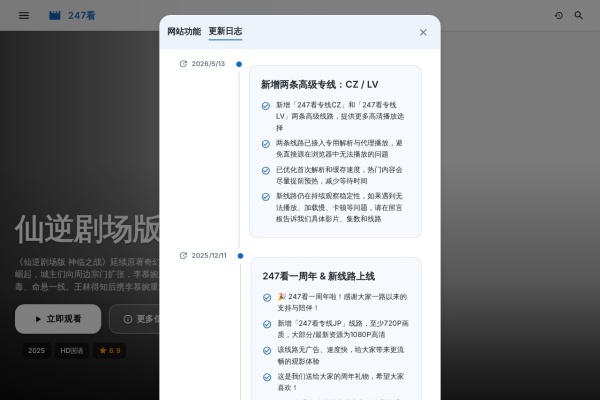
Task: Click the 2025 year tag
Action: 36,351
